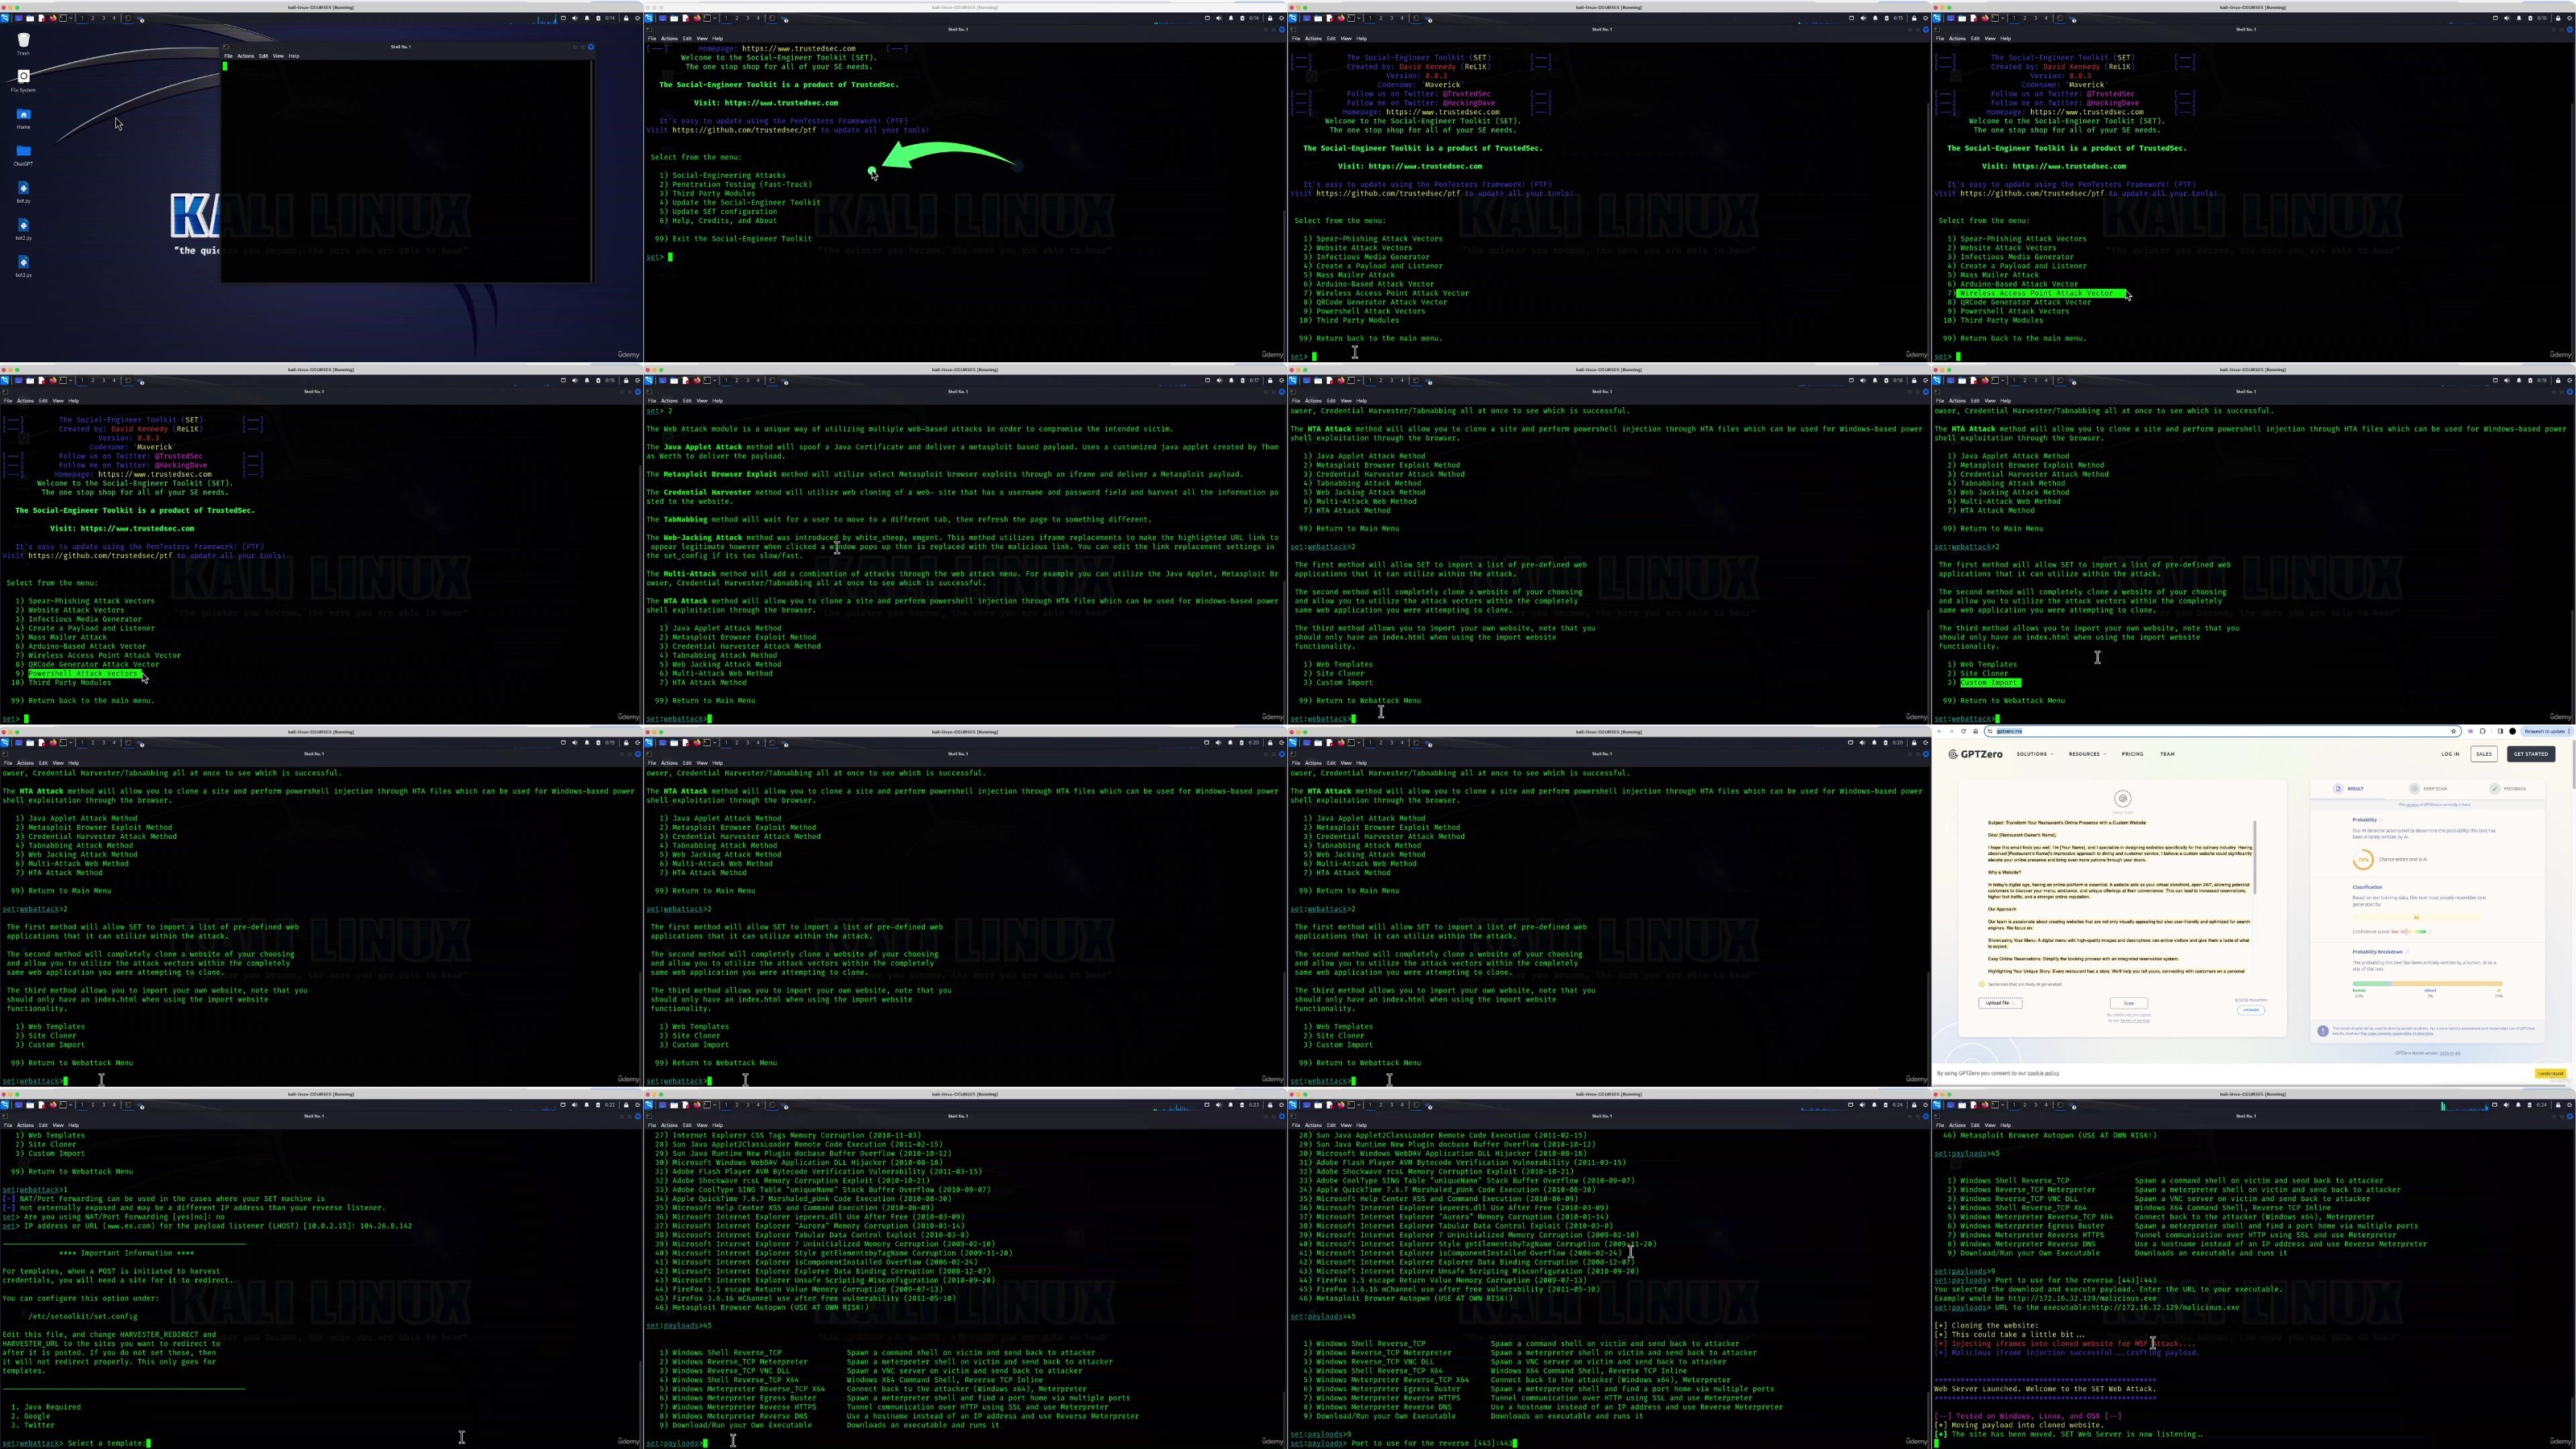Click "4) Update the Social-Engineer Toolkit" line
Viewport: 2576px width, 1449px height.
[739, 202]
